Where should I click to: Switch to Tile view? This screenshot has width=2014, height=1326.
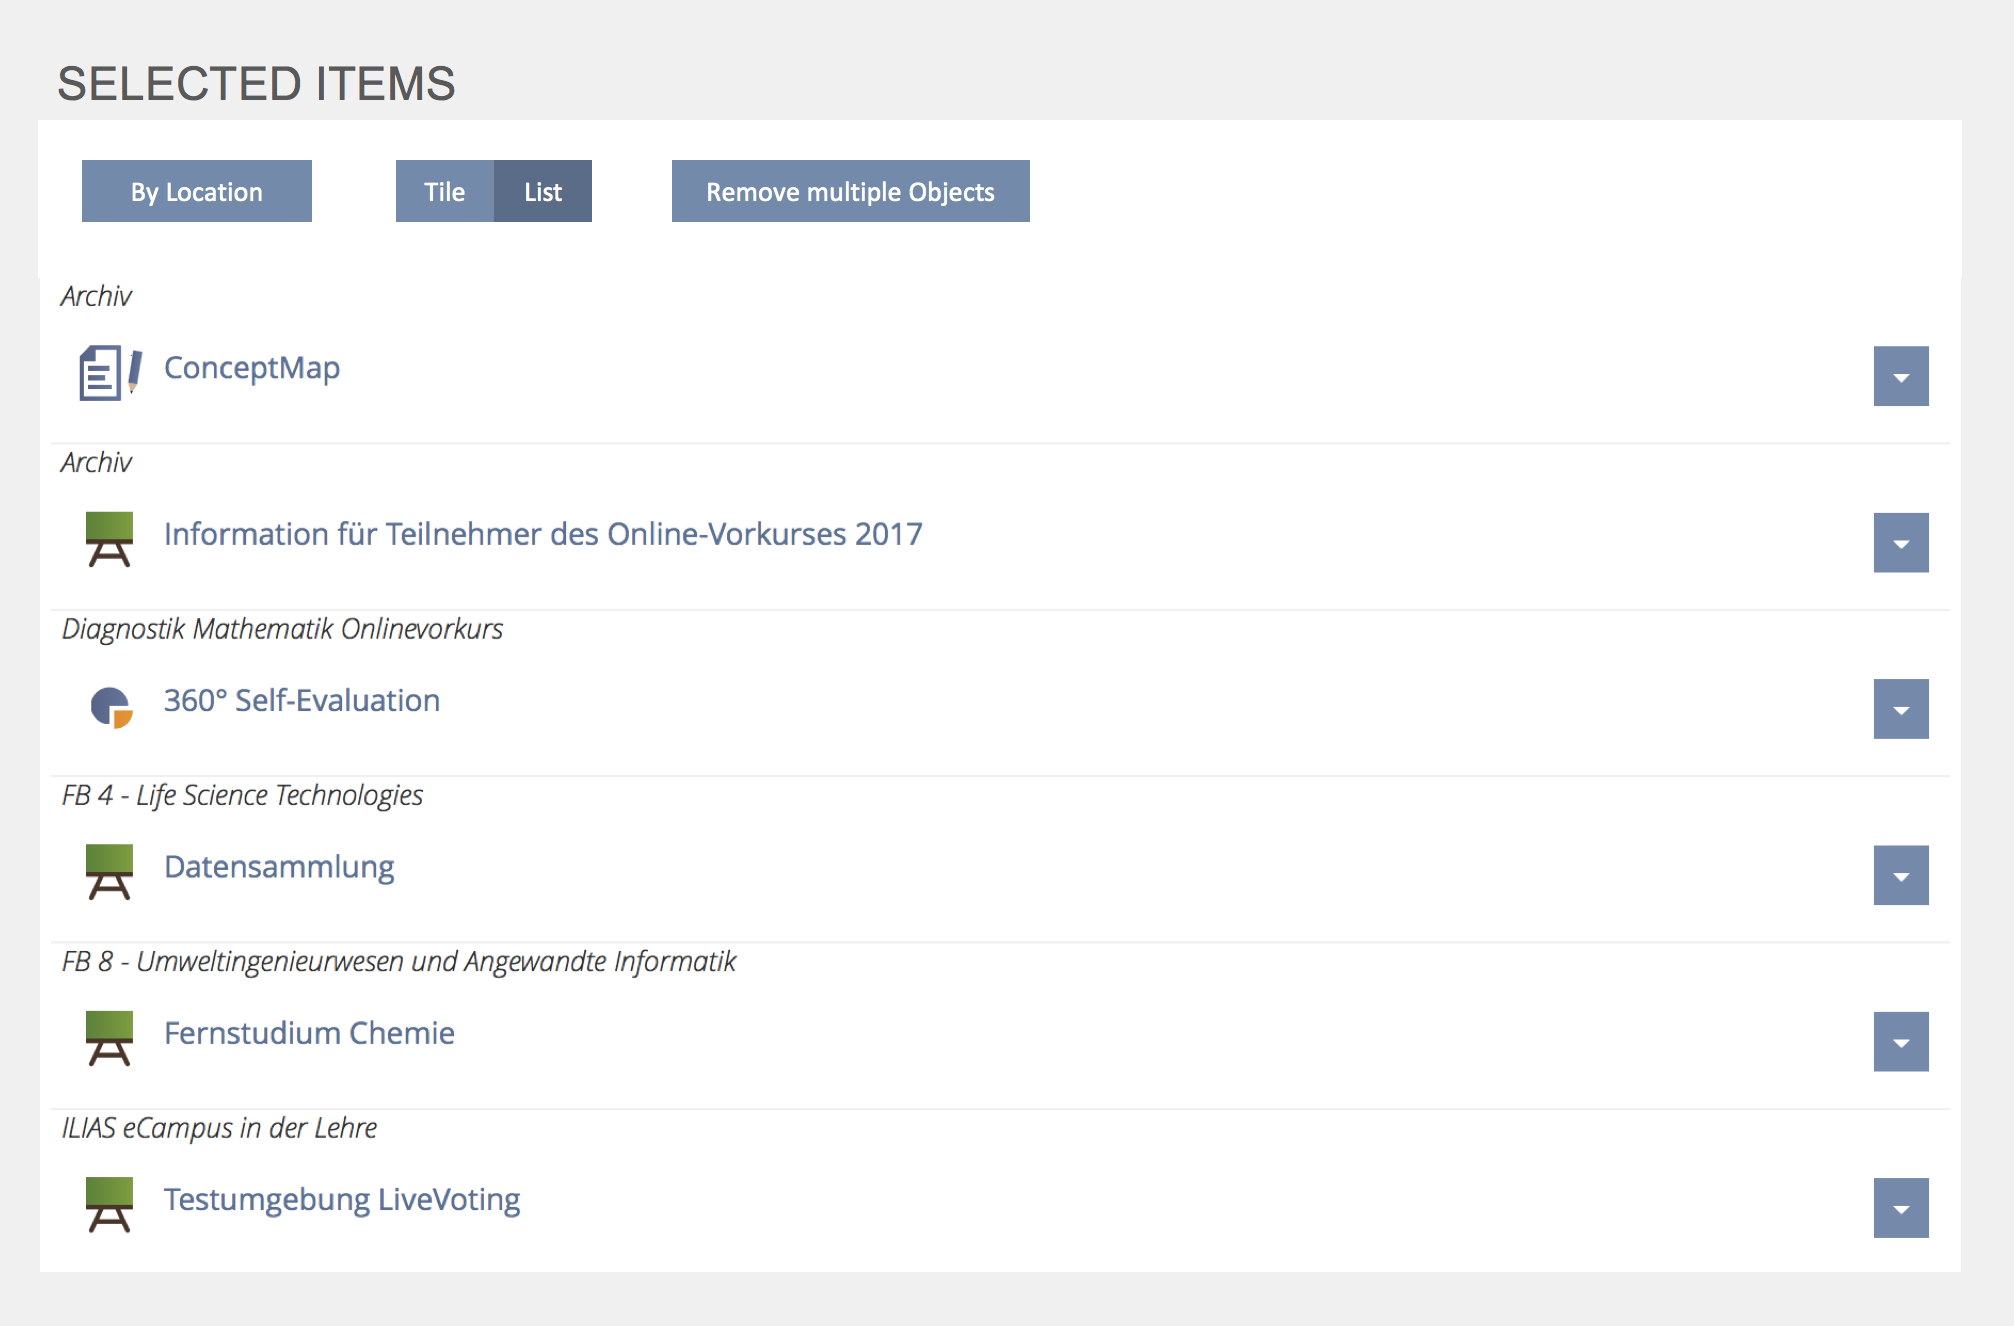click(x=444, y=191)
